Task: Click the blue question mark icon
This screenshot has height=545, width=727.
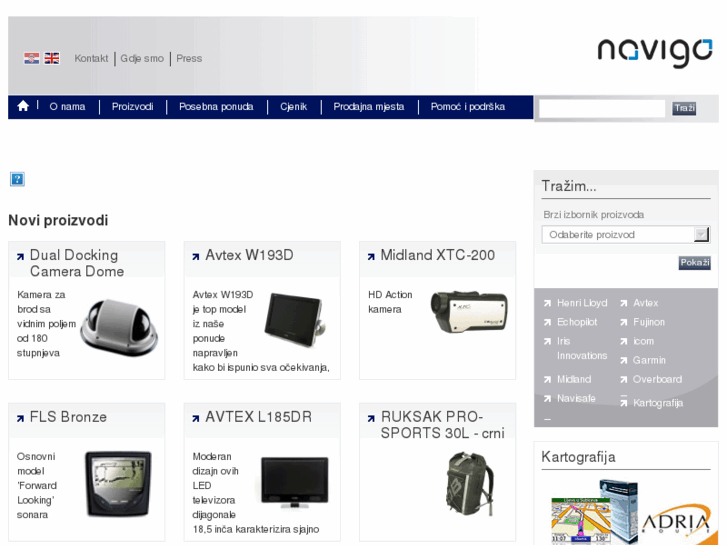Action: pos(17,179)
